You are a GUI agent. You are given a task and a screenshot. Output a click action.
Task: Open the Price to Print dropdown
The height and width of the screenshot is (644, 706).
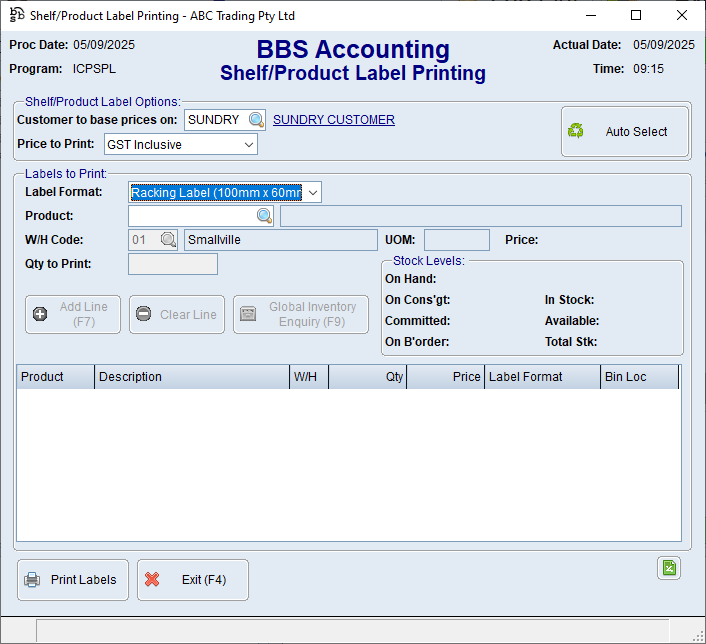[249, 145]
